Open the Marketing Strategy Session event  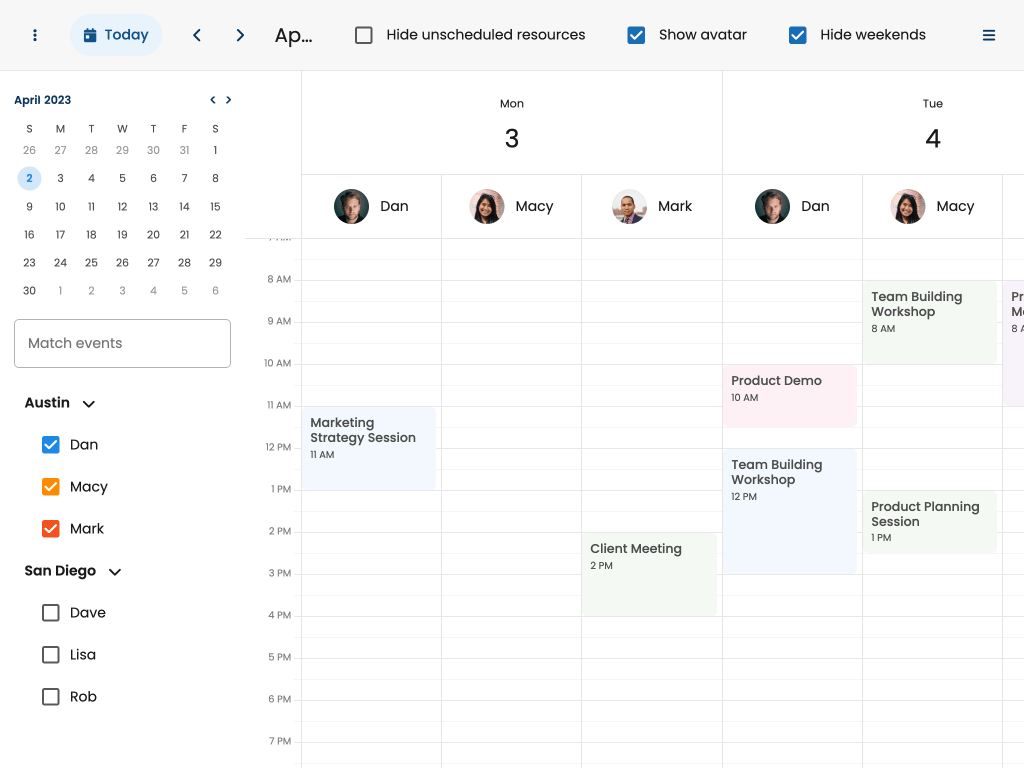click(368, 447)
